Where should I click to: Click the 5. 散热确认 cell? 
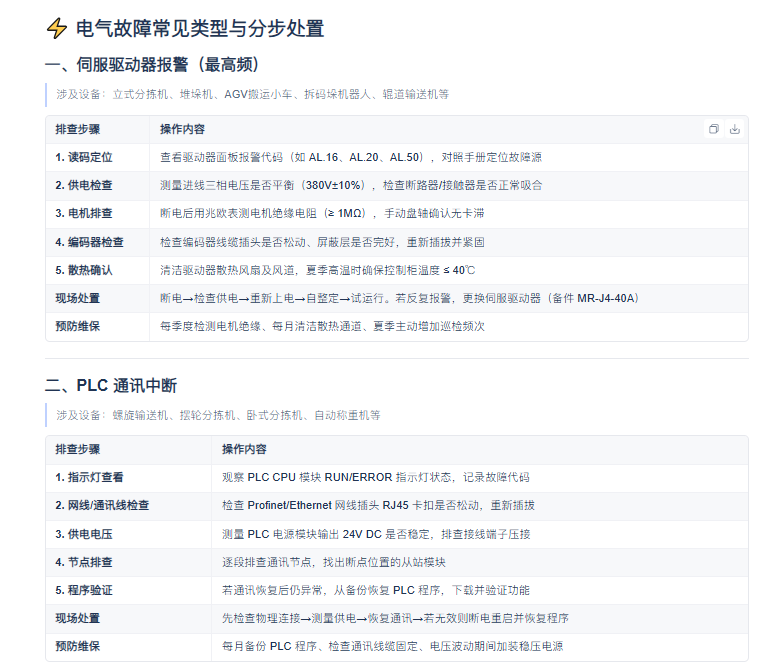click(x=98, y=270)
